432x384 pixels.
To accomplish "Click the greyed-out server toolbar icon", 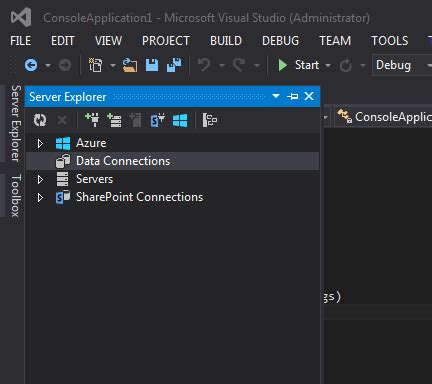I will [x=136, y=120].
